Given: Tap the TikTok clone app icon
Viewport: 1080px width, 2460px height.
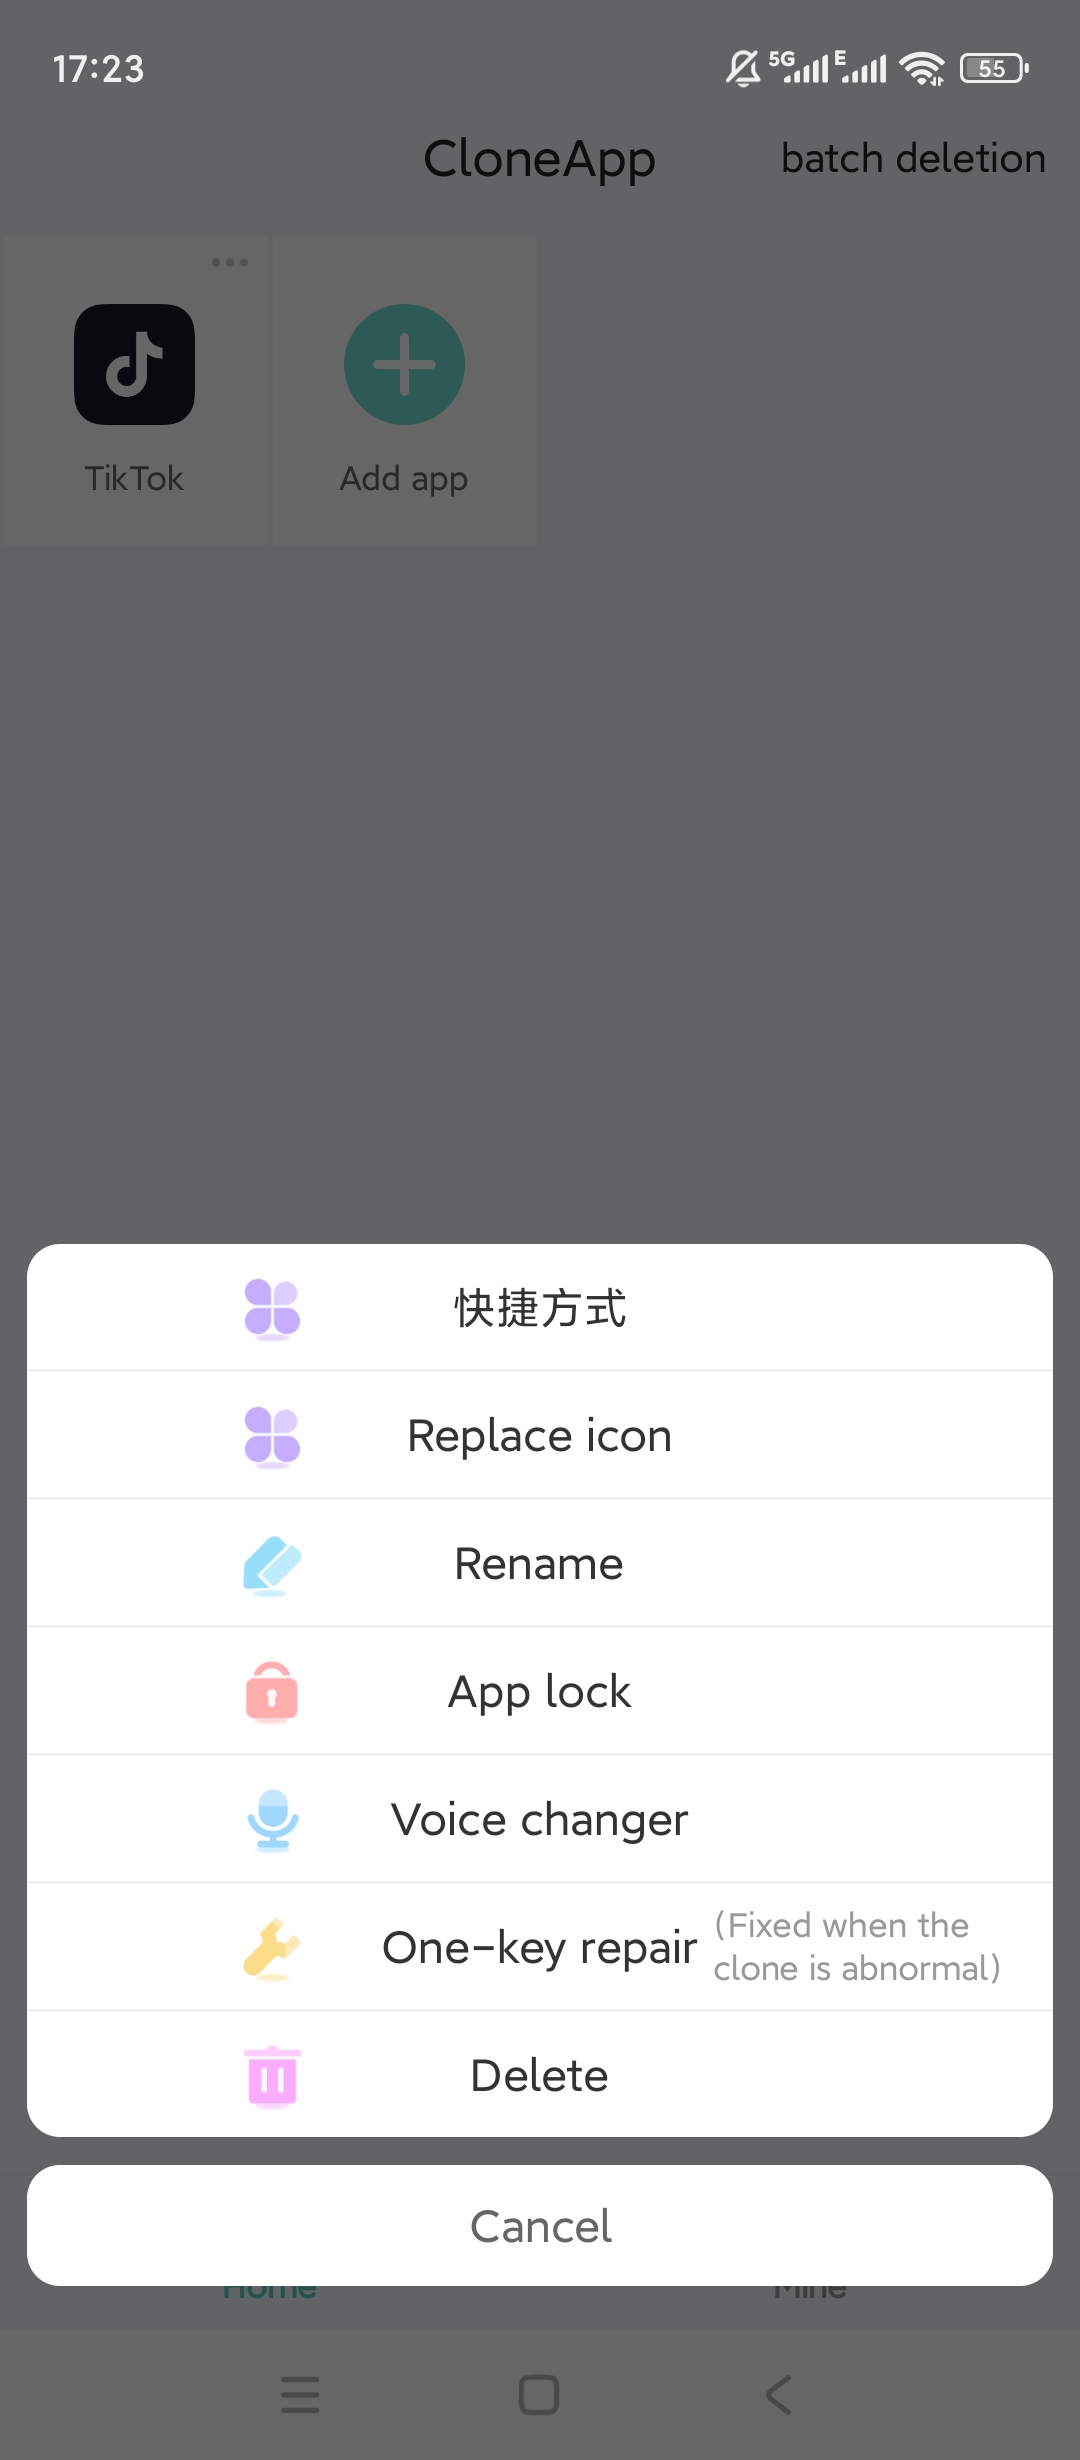Looking at the screenshot, I should pos(135,365).
